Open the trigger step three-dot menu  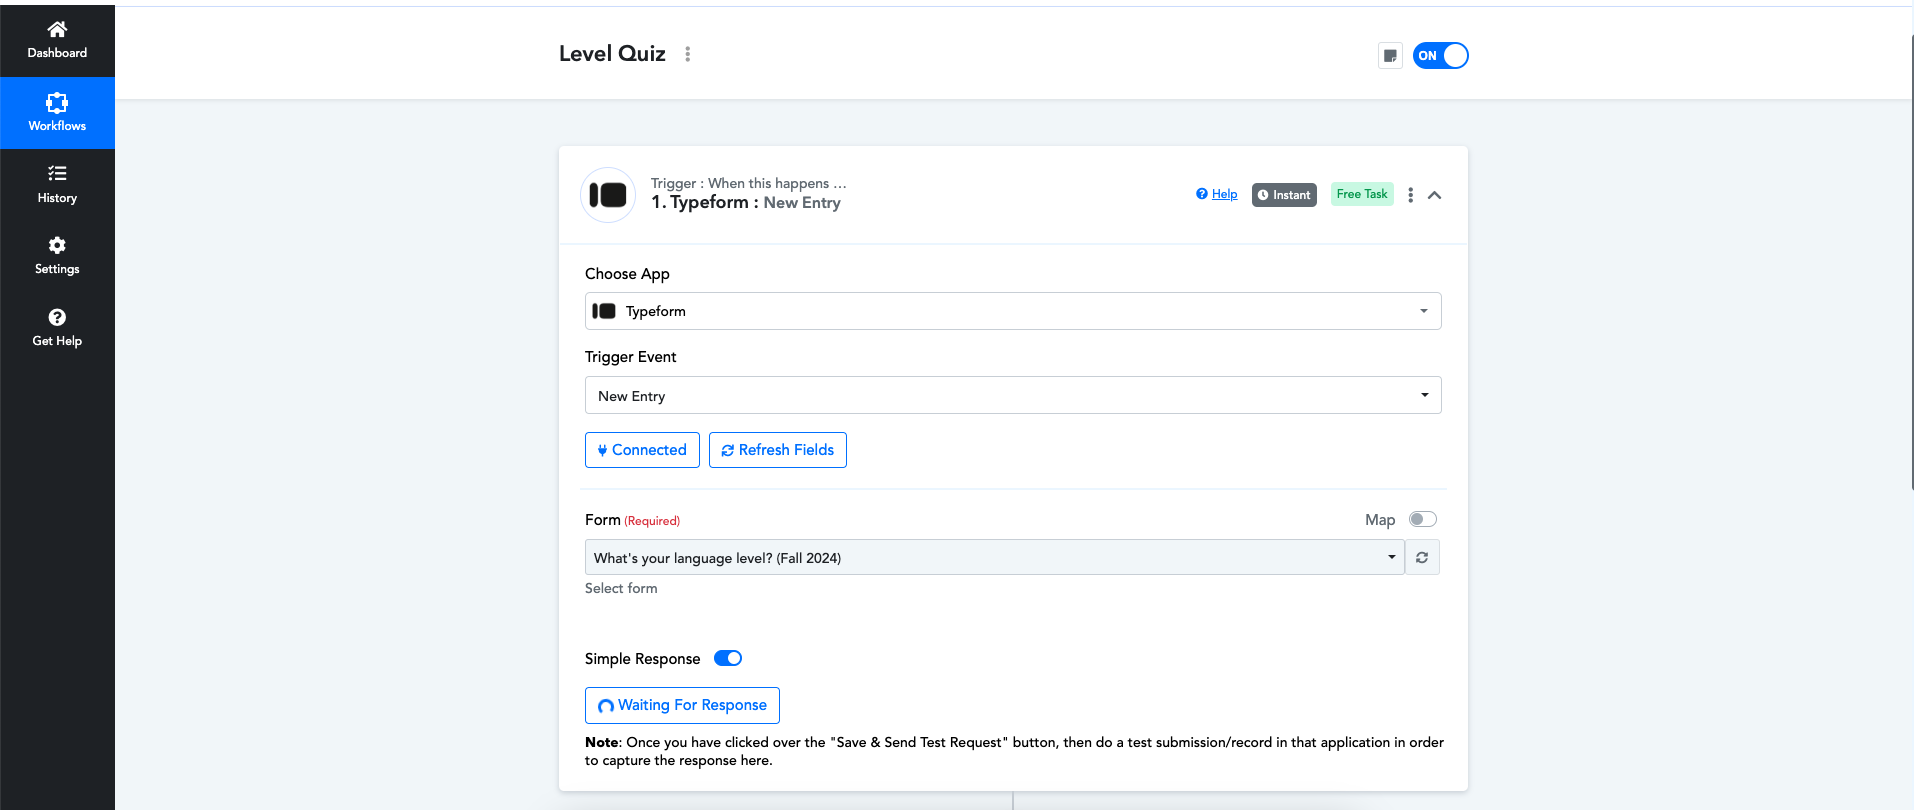point(1410,195)
